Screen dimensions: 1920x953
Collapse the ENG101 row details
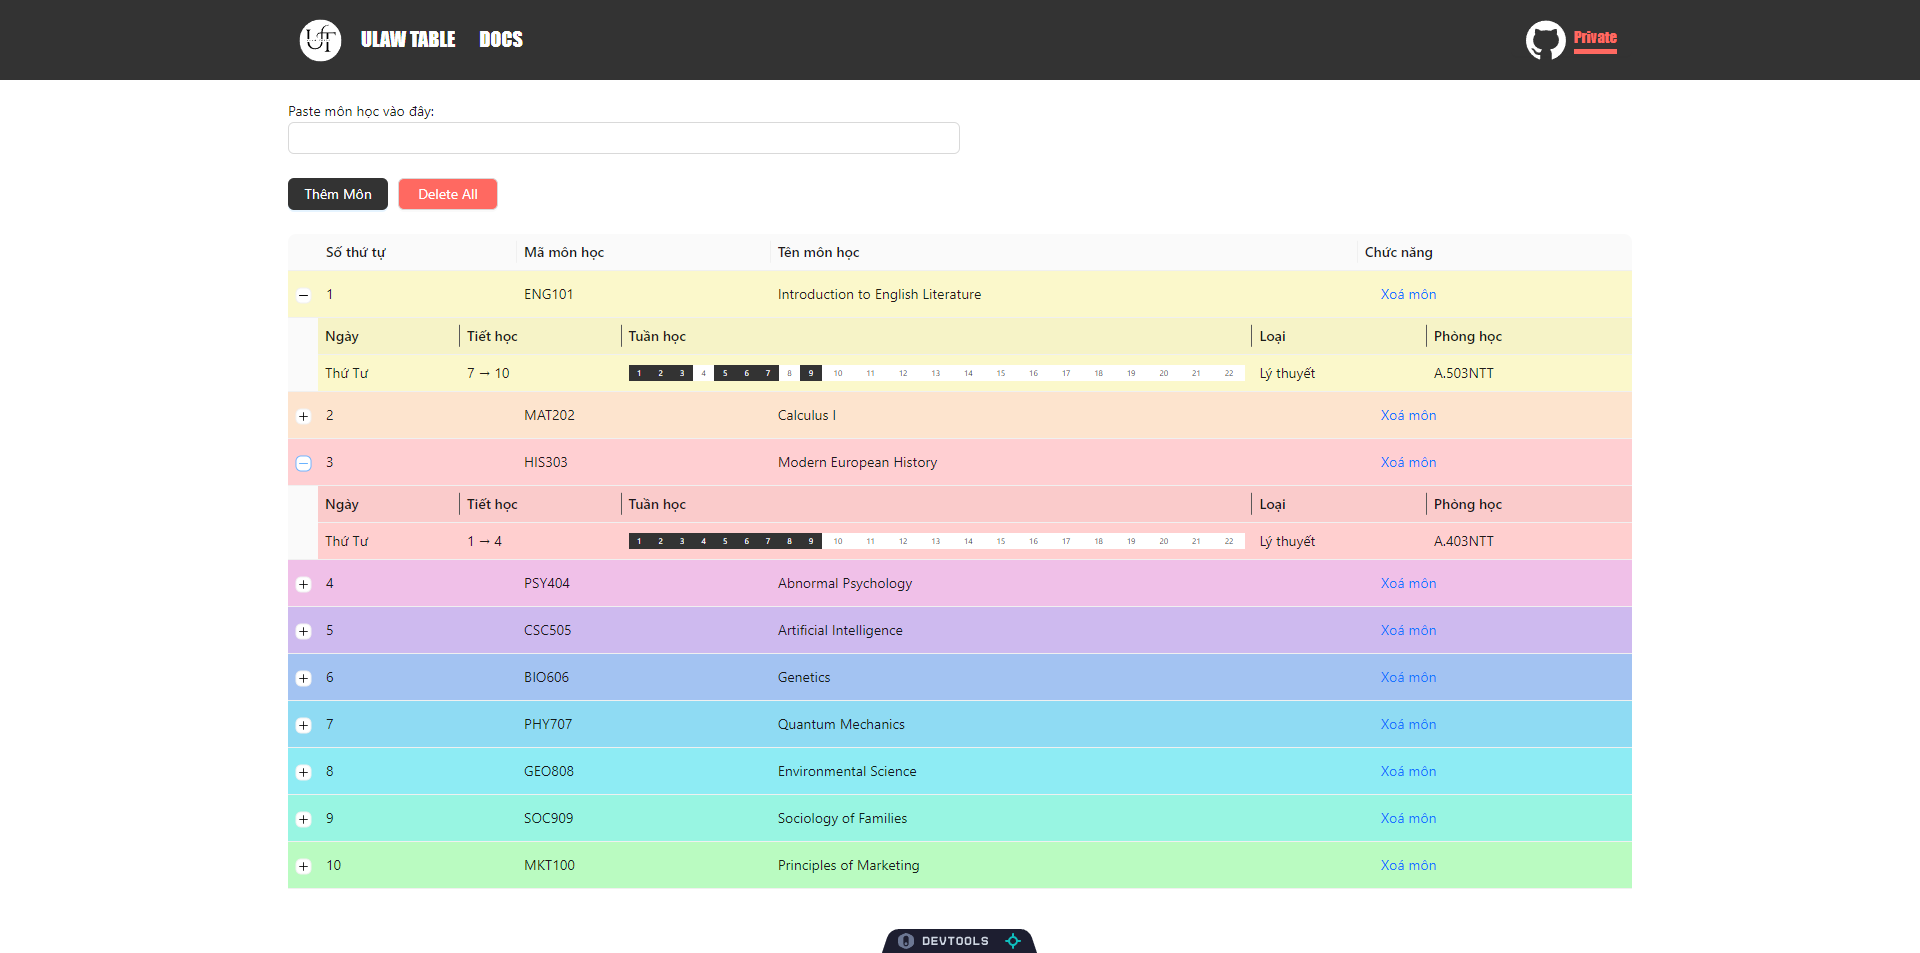pyautogui.click(x=304, y=295)
